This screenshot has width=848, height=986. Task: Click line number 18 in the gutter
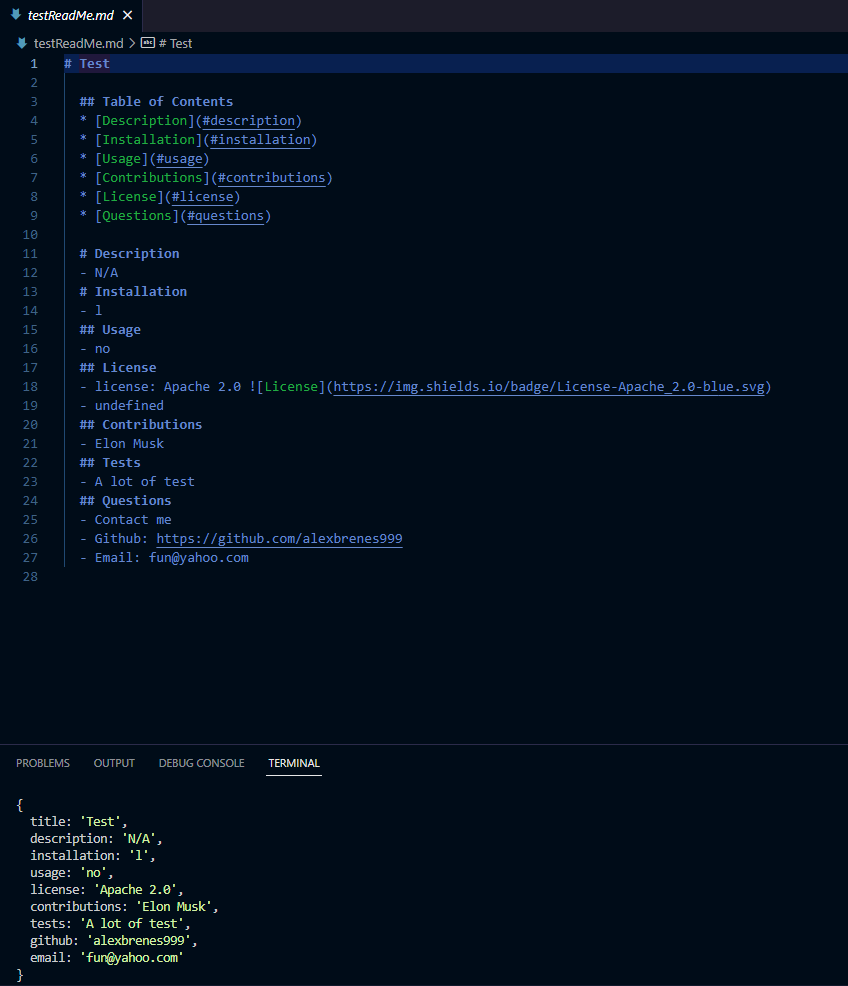point(29,386)
